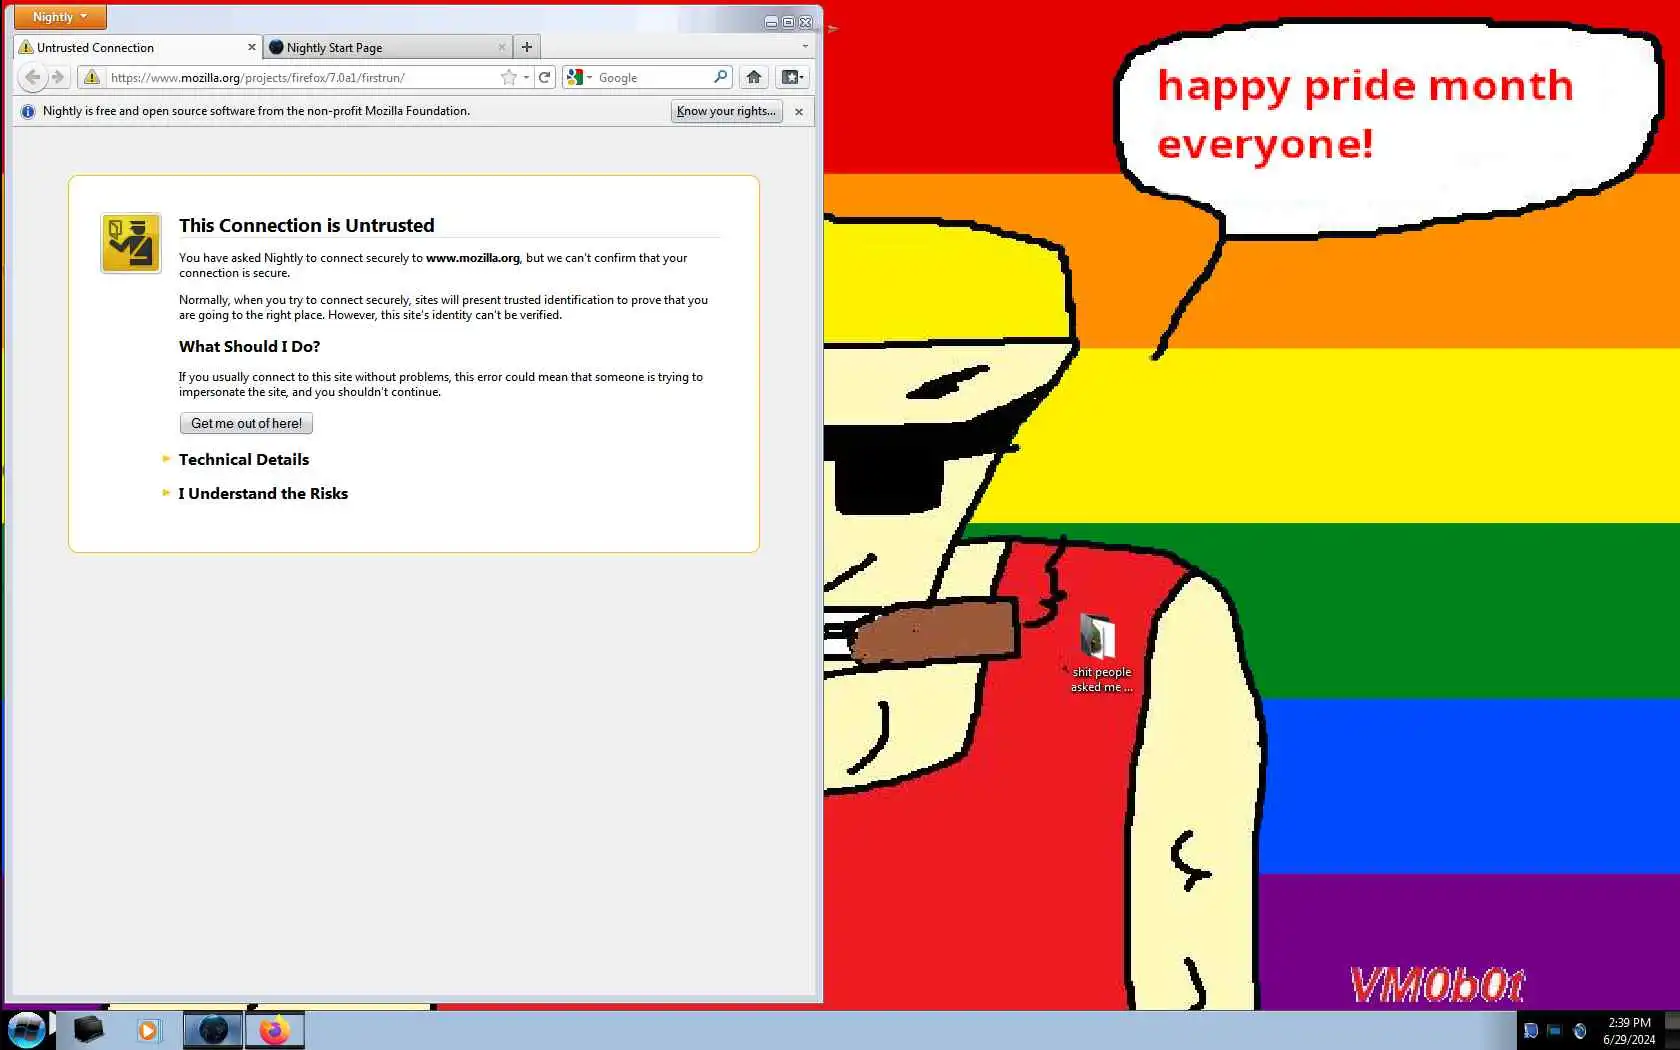1680x1050 pixels.
Task: Click the site identity warning icon
Action: pyautogui.click(x=92, y=77)
